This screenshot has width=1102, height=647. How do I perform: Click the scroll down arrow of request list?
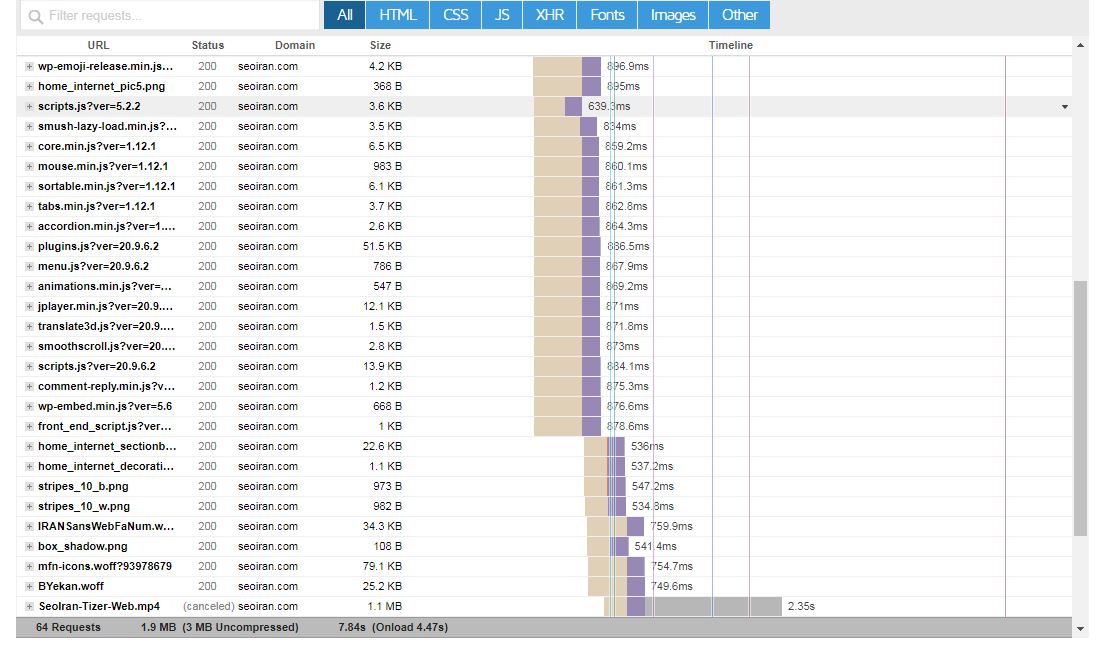coord(1080,629)
